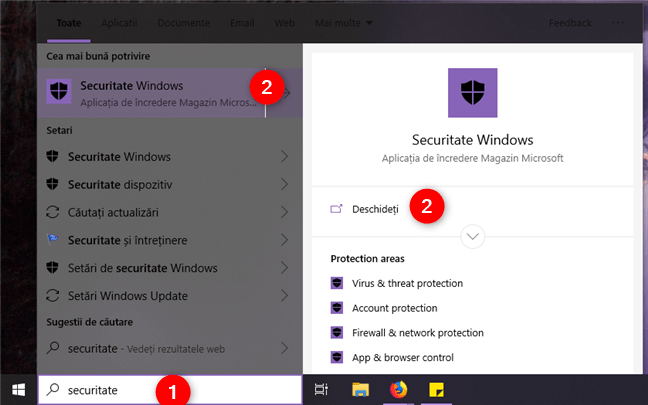
Task: Click shield icon beside App & browser control
Action: click(x=337, y=357)
